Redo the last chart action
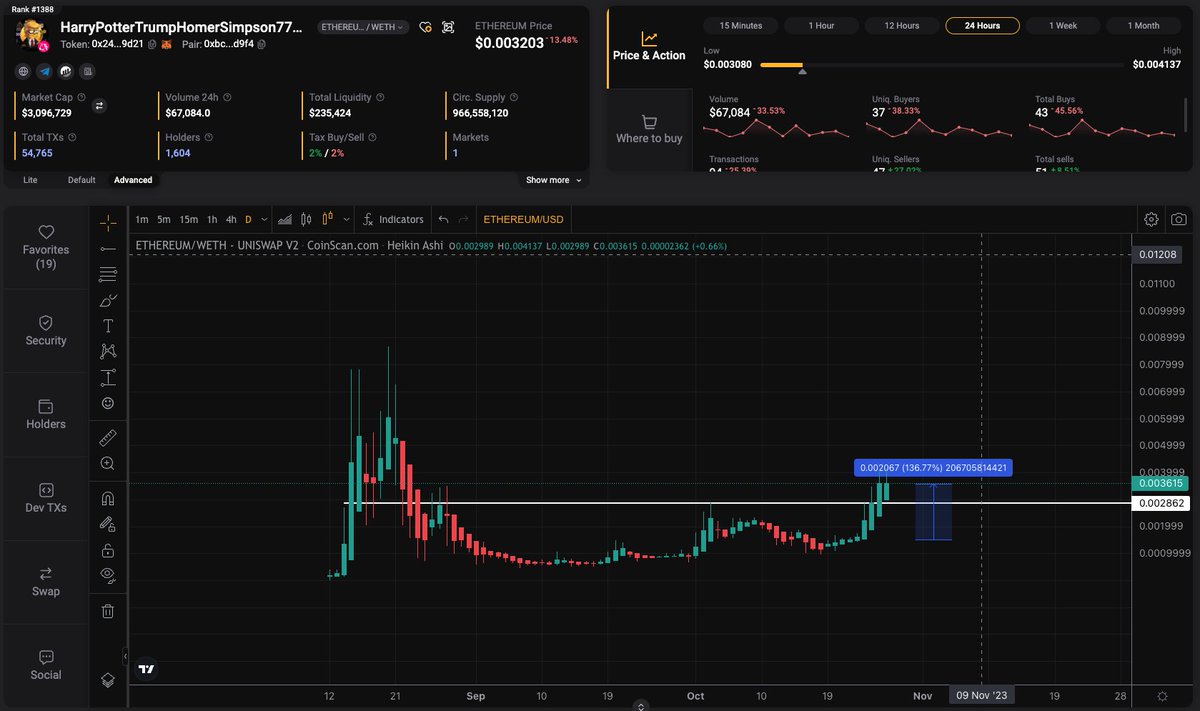Screen dimensions: 1200x711 tap(465, 219)
